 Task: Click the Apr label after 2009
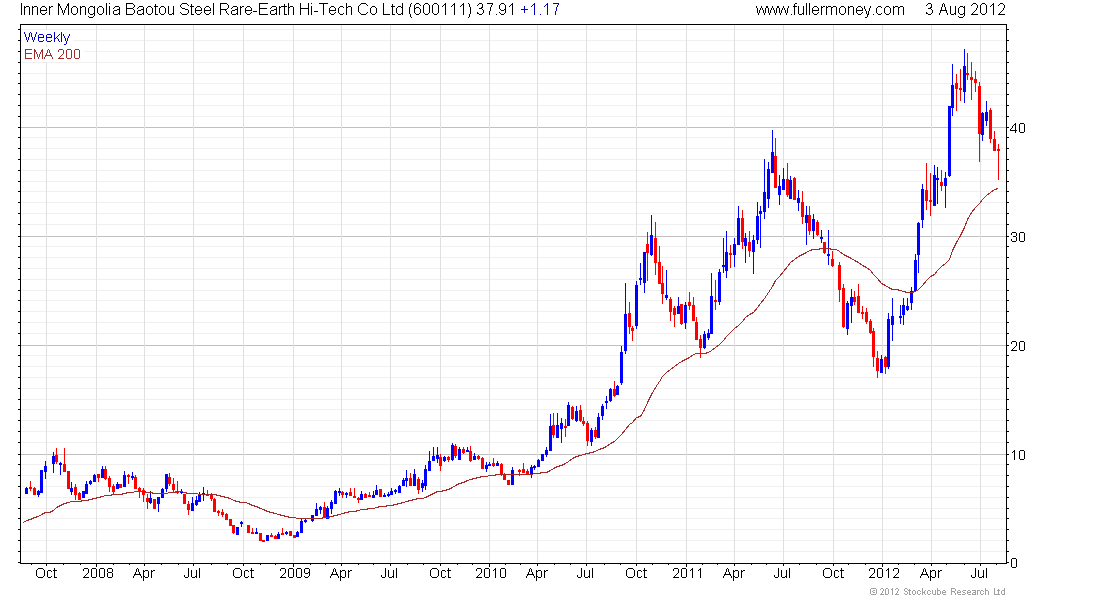(340, 573)
